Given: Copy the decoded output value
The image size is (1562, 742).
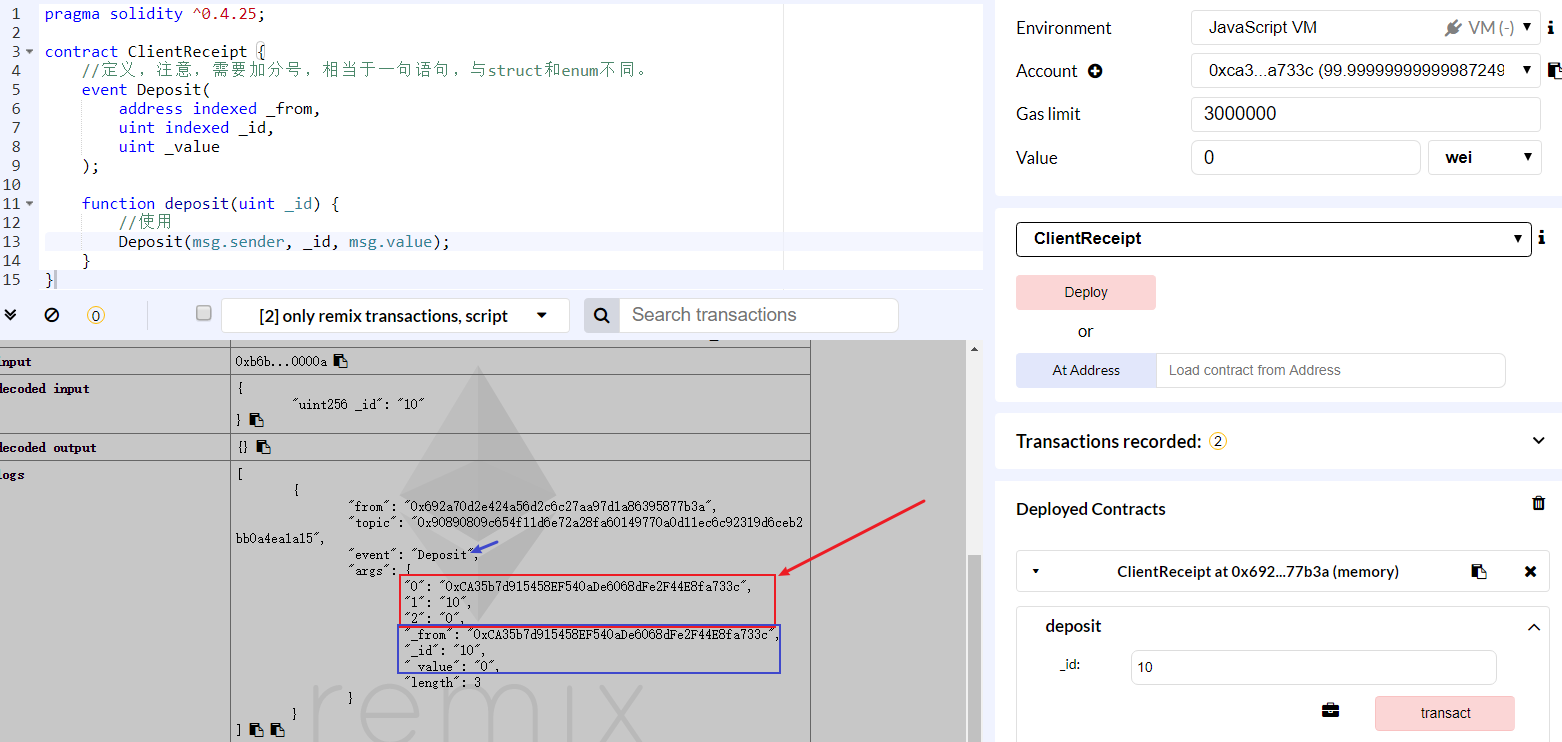Looking at the screenshot, I should [x=264, y=447].
